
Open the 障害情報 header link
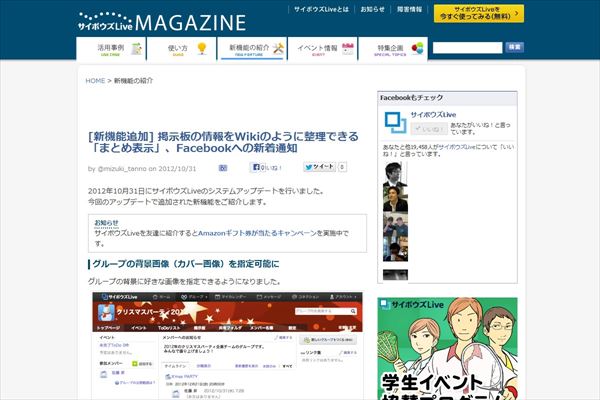(409, 9)
